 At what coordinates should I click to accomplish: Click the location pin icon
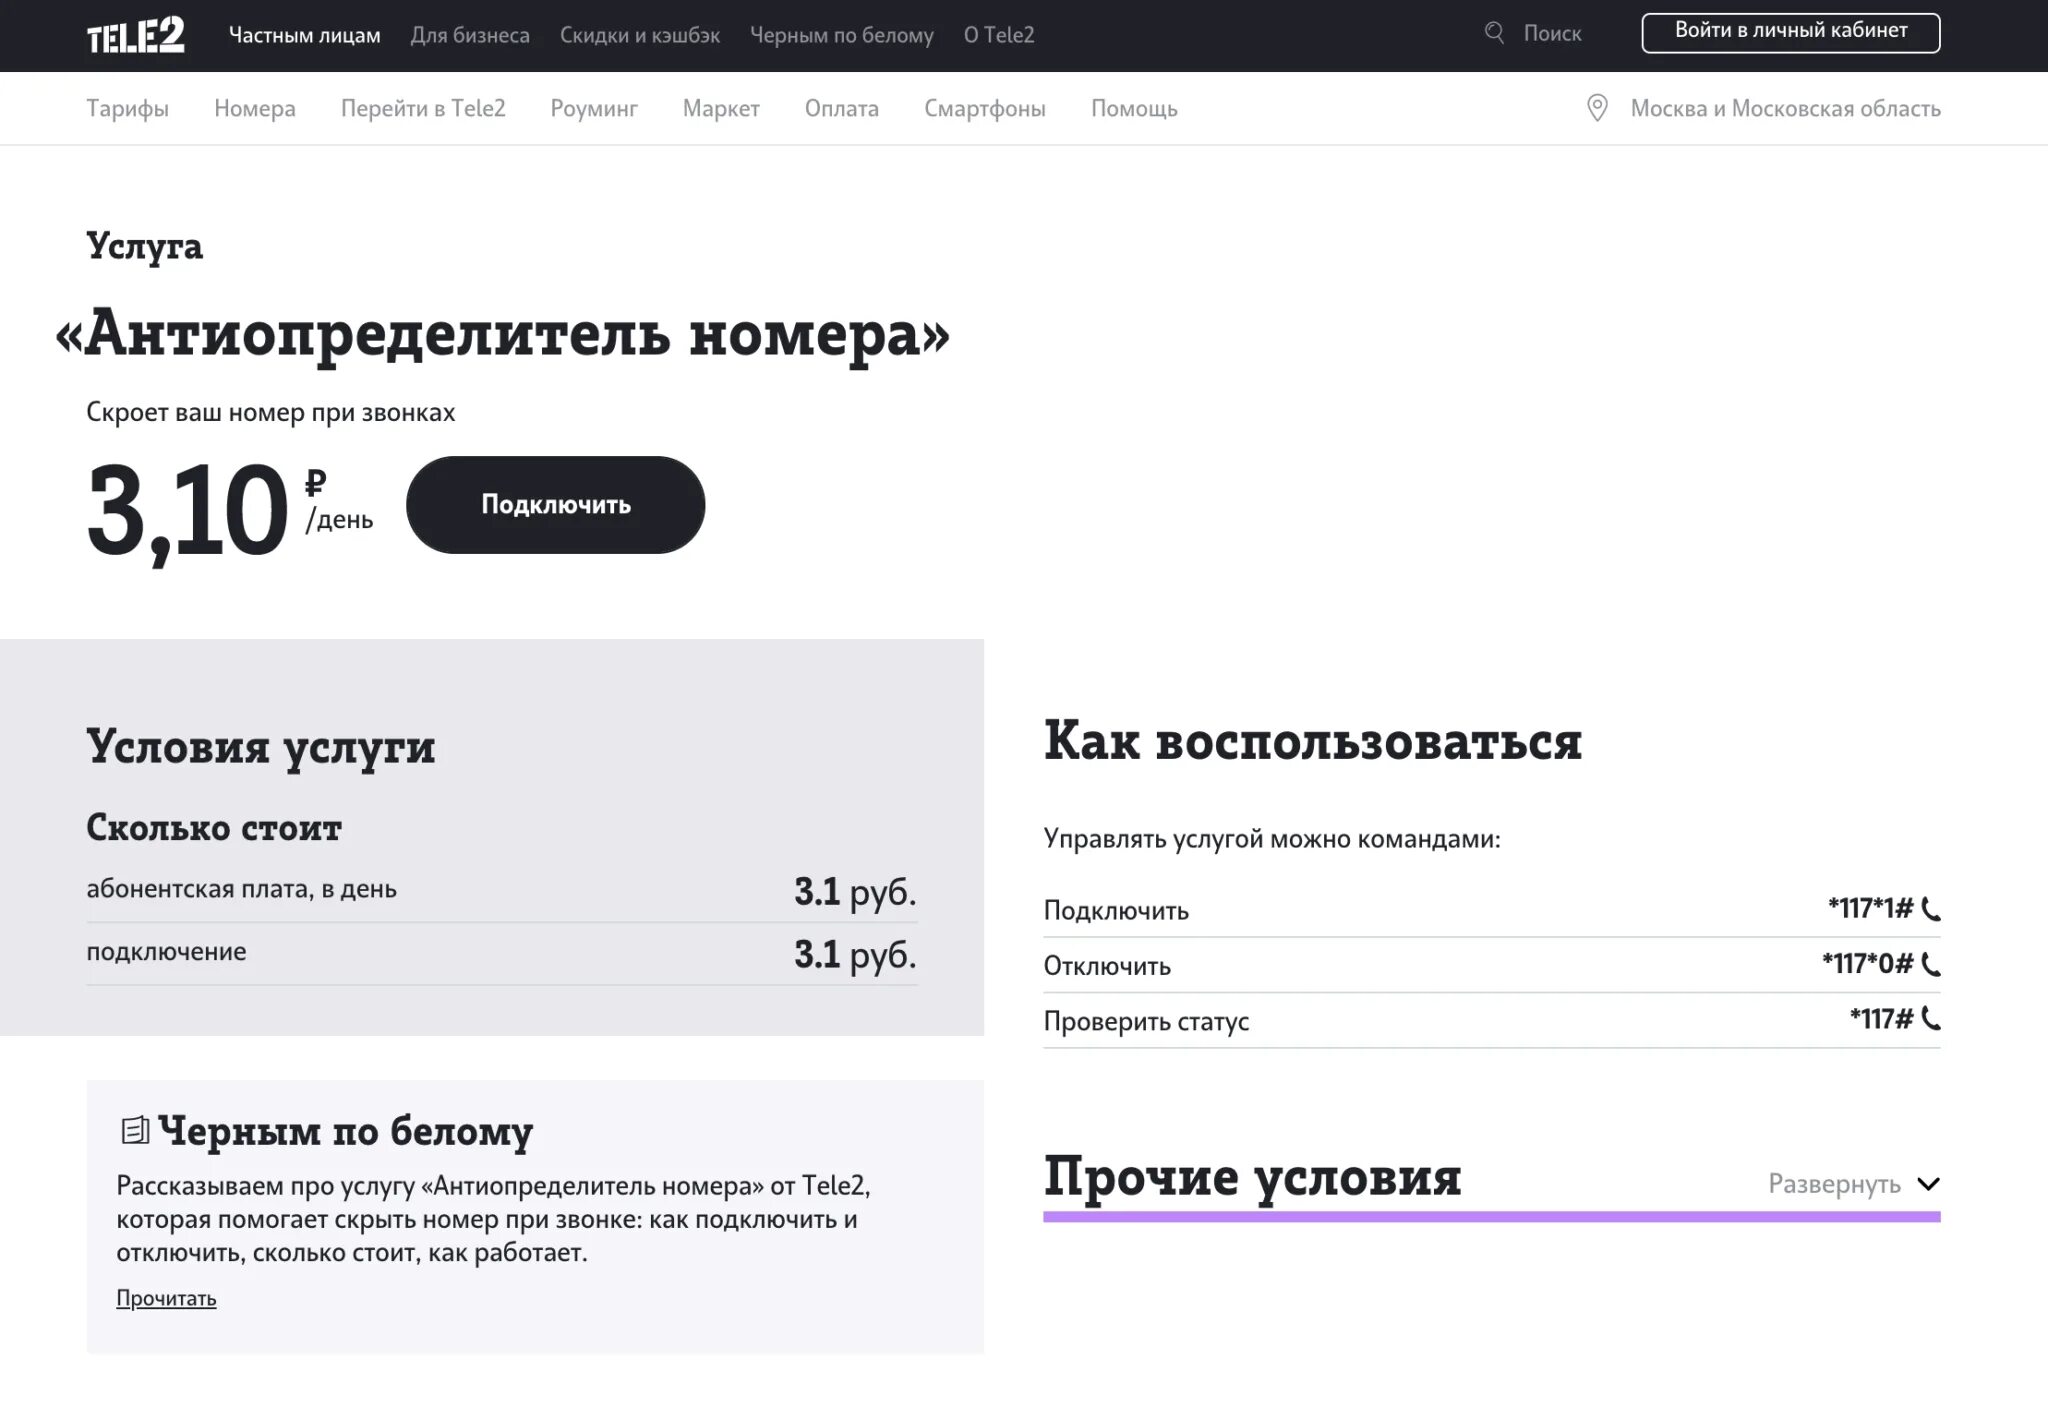tap(1597, 108)
